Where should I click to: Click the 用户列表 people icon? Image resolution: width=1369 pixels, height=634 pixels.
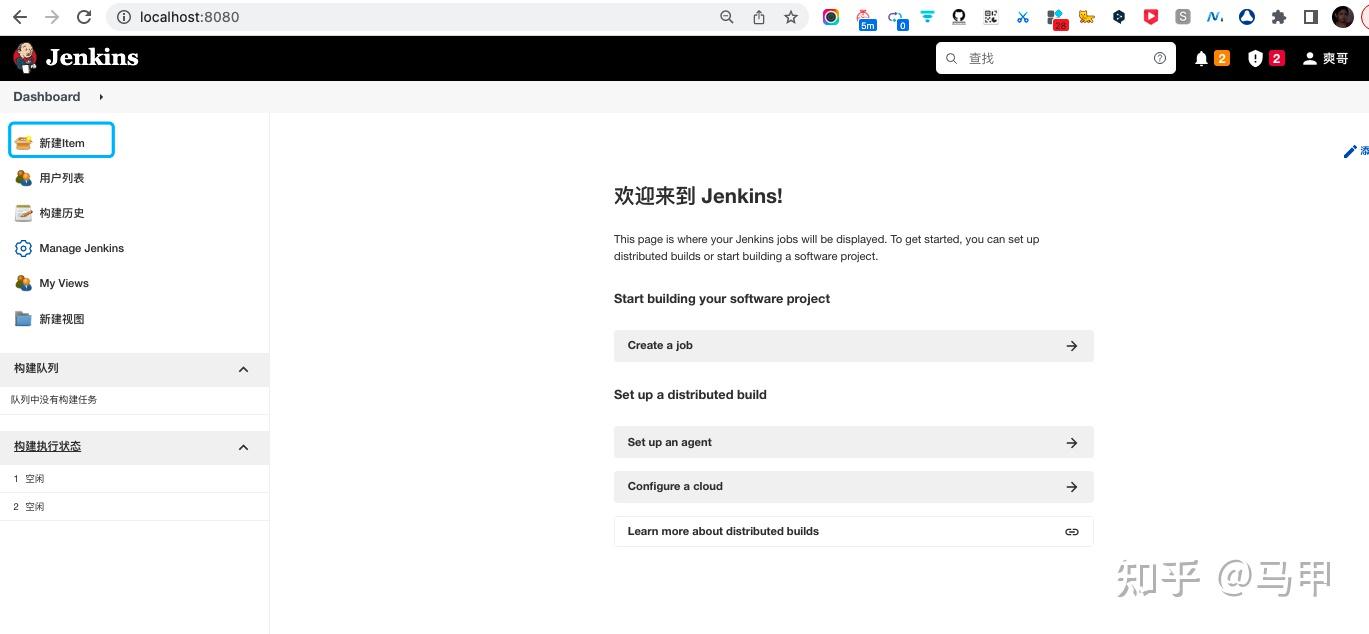(24, 178)
